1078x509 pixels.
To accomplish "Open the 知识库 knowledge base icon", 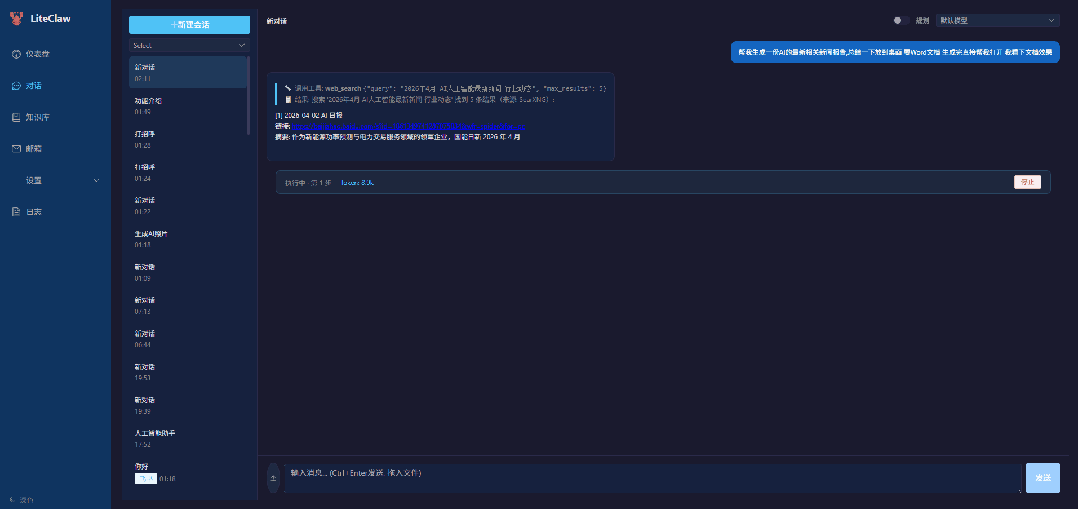I will tap(16, 117).
